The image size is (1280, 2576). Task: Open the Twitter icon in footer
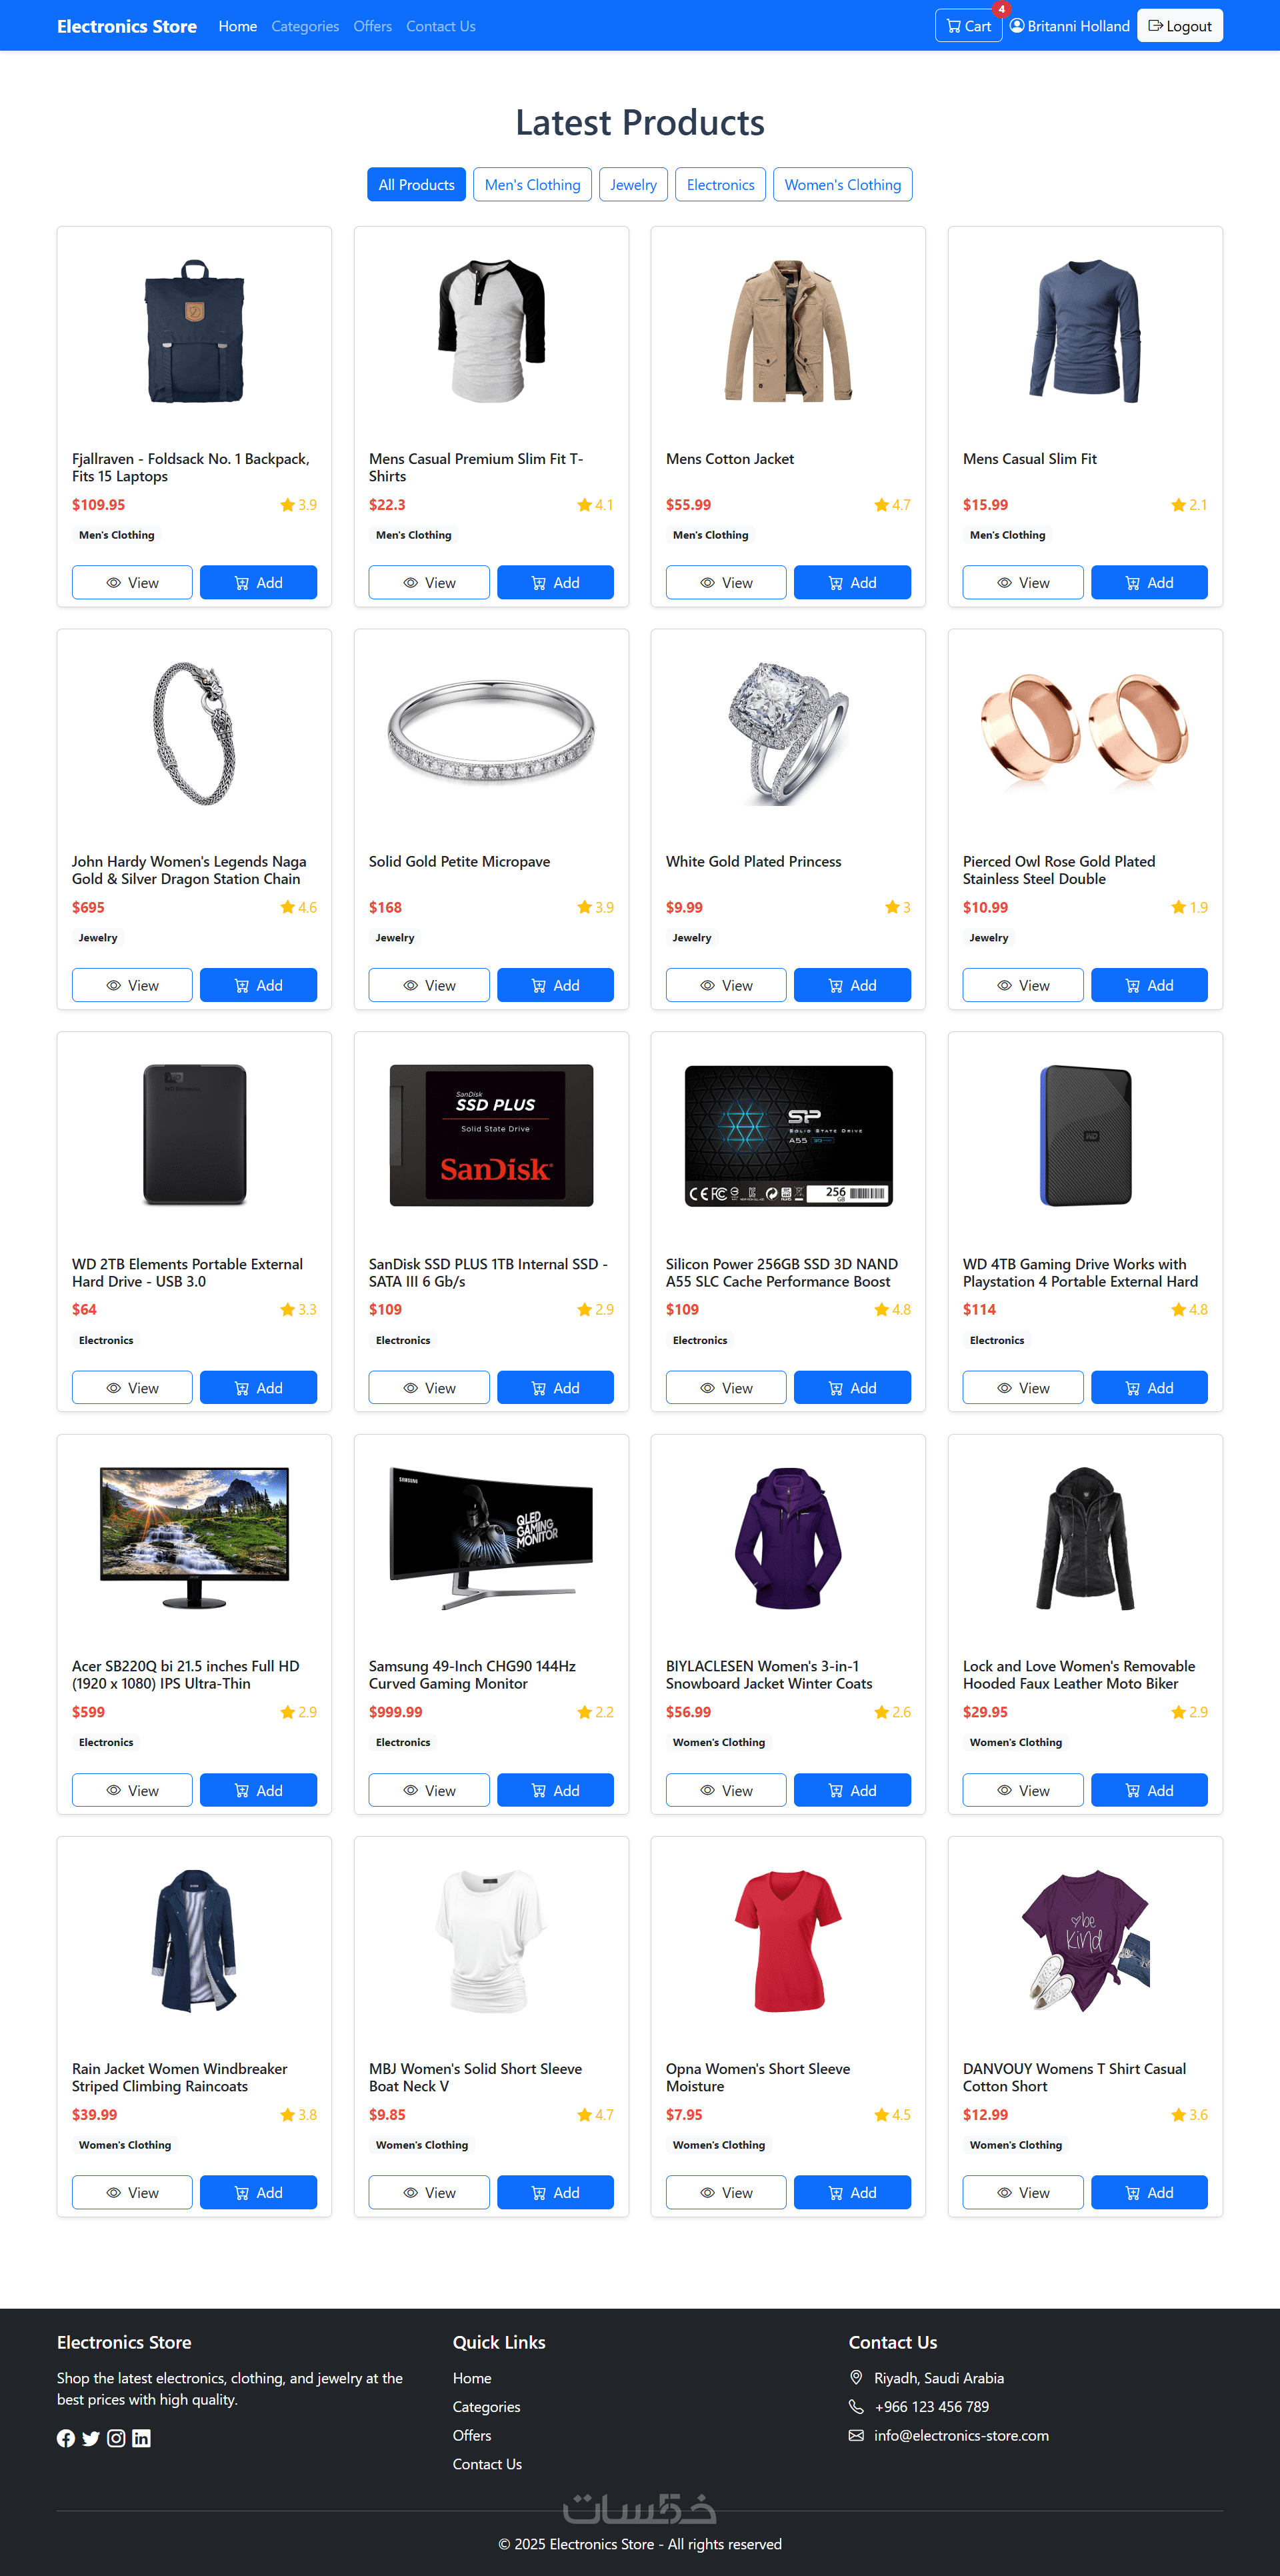[x=91, y=2438]
